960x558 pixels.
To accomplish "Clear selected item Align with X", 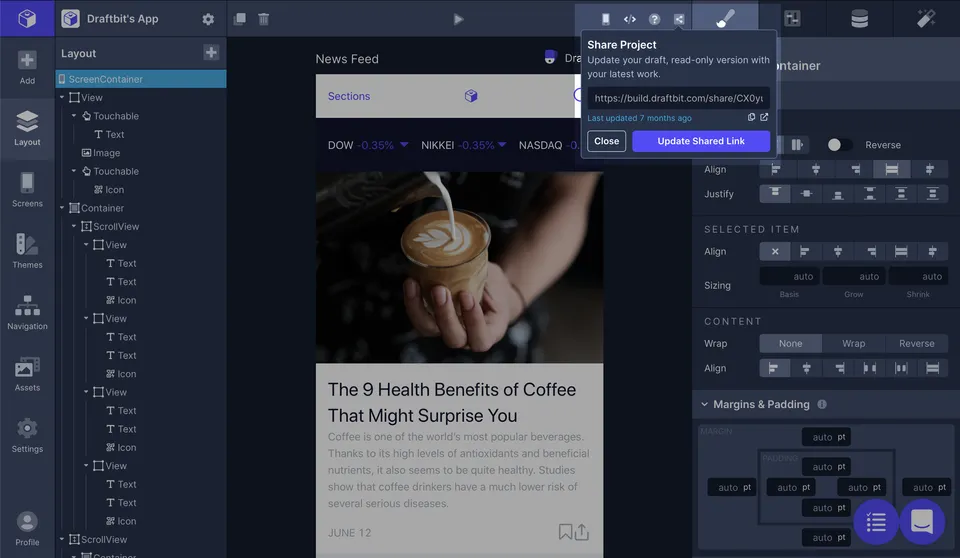I will [775, 251].
